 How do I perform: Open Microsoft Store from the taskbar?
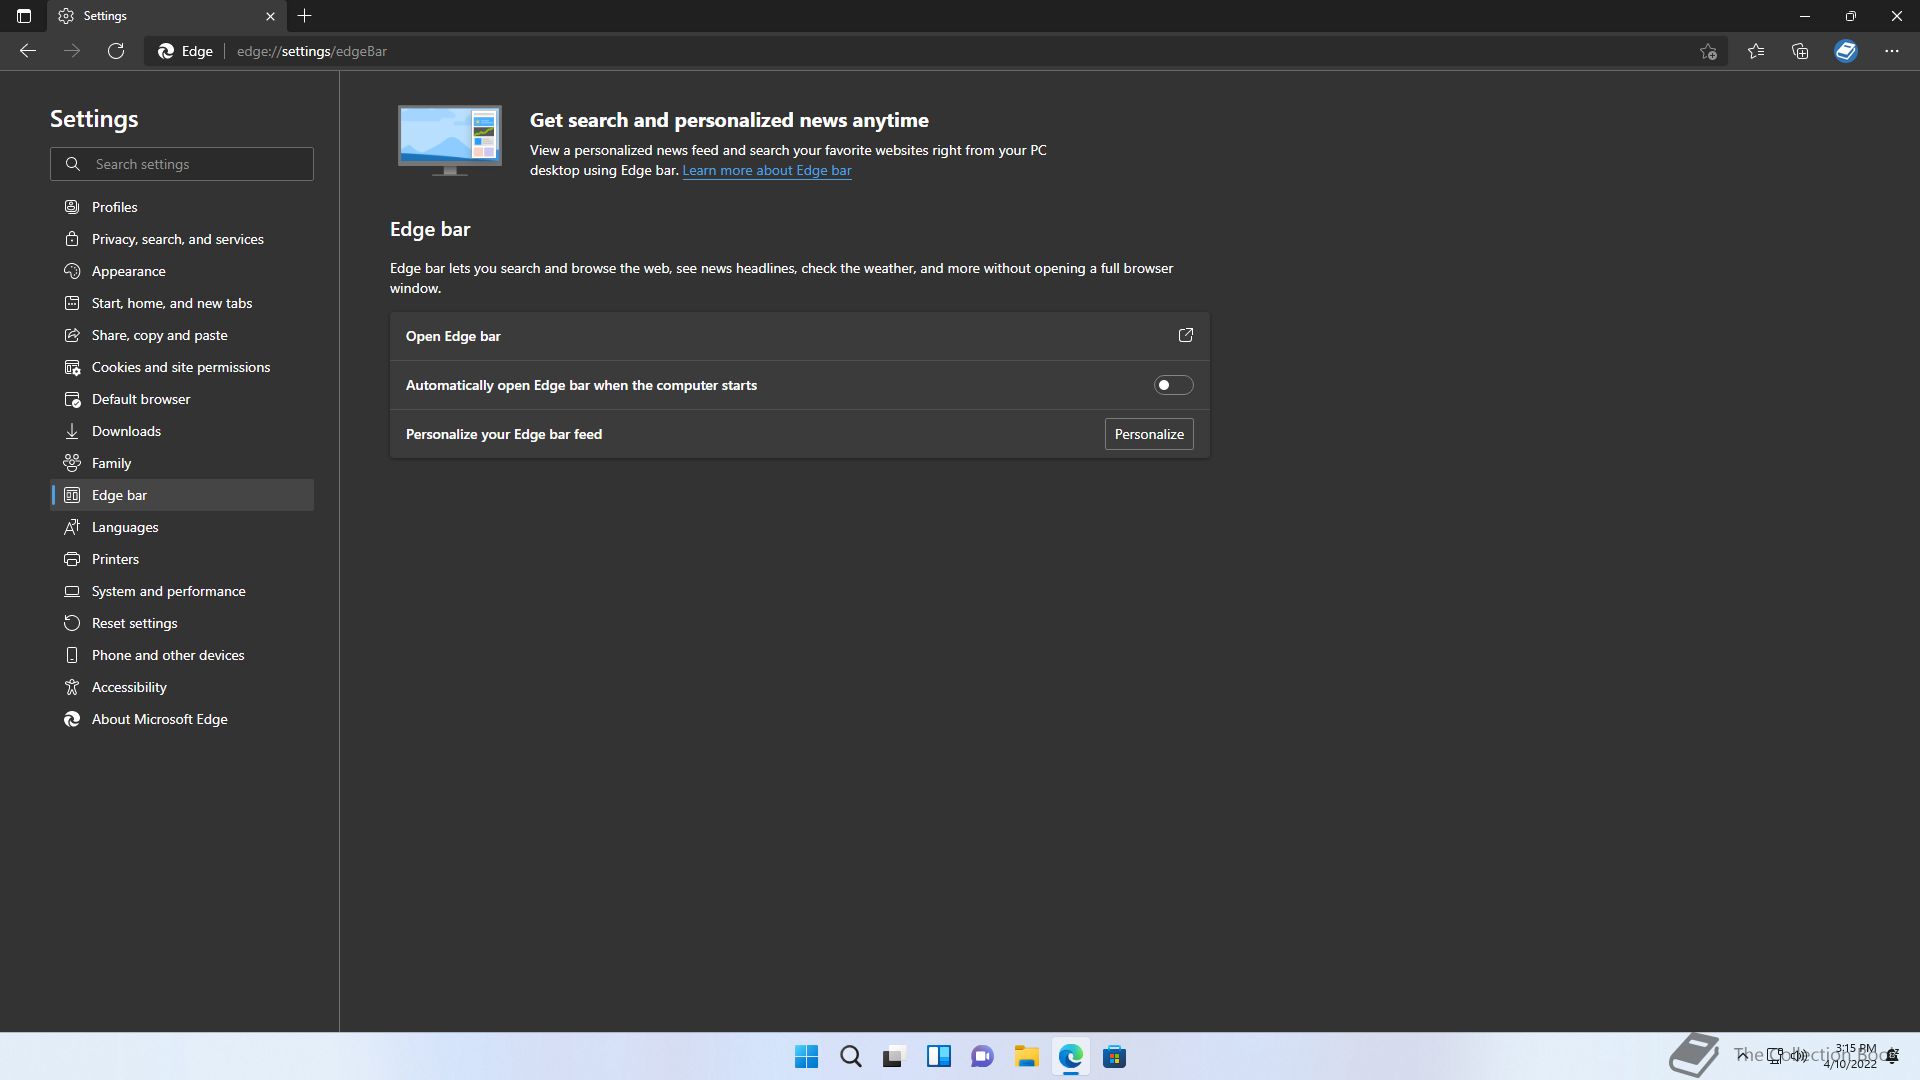pos(1114,1056)
